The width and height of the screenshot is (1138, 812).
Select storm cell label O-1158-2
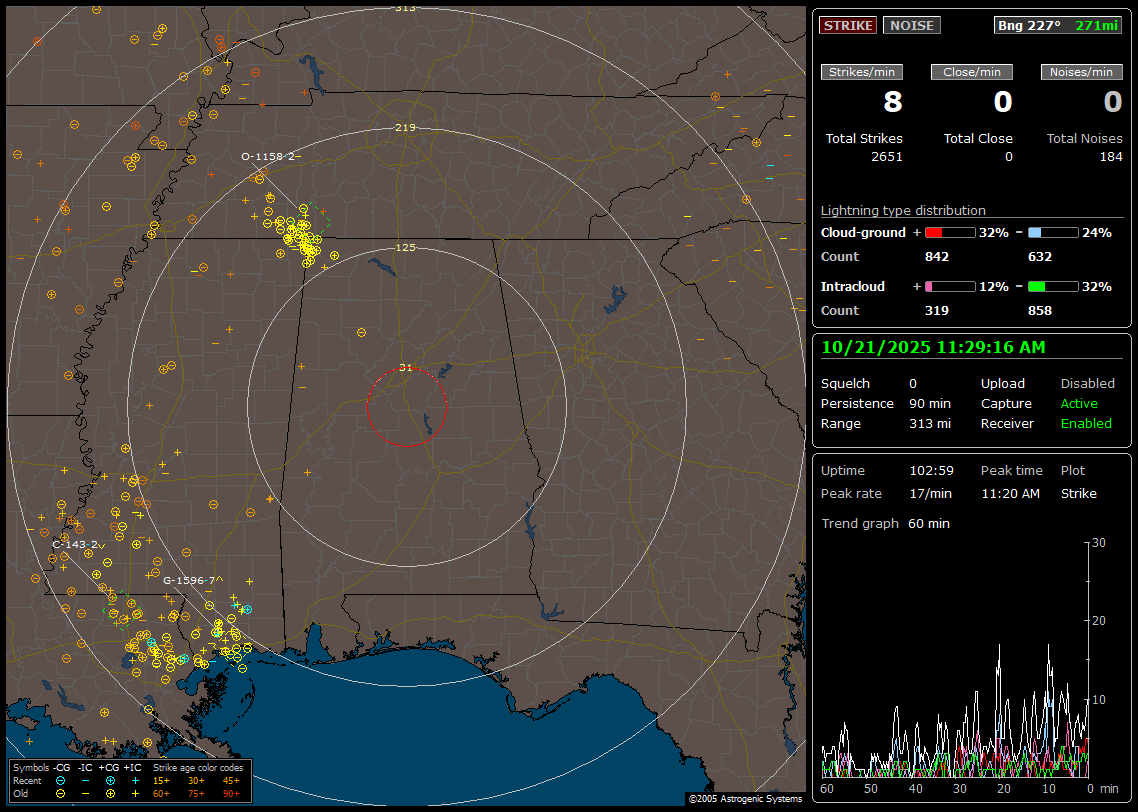pos(268,156)
